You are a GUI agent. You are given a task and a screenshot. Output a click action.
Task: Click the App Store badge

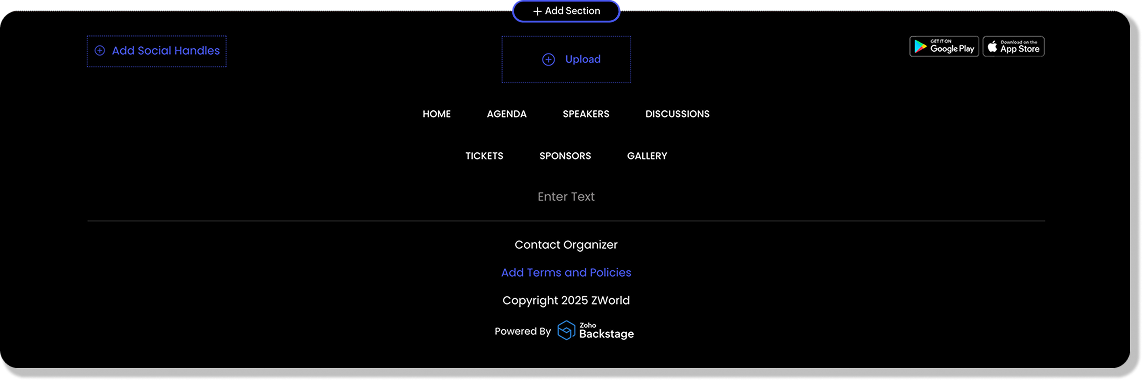[x=1013, y=47]
